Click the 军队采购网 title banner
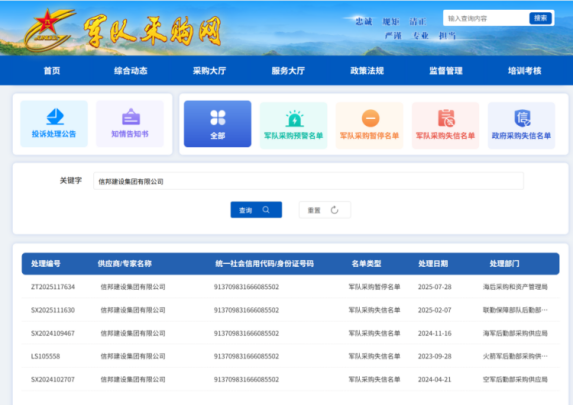The image size is (573, 406). [152, 32]
